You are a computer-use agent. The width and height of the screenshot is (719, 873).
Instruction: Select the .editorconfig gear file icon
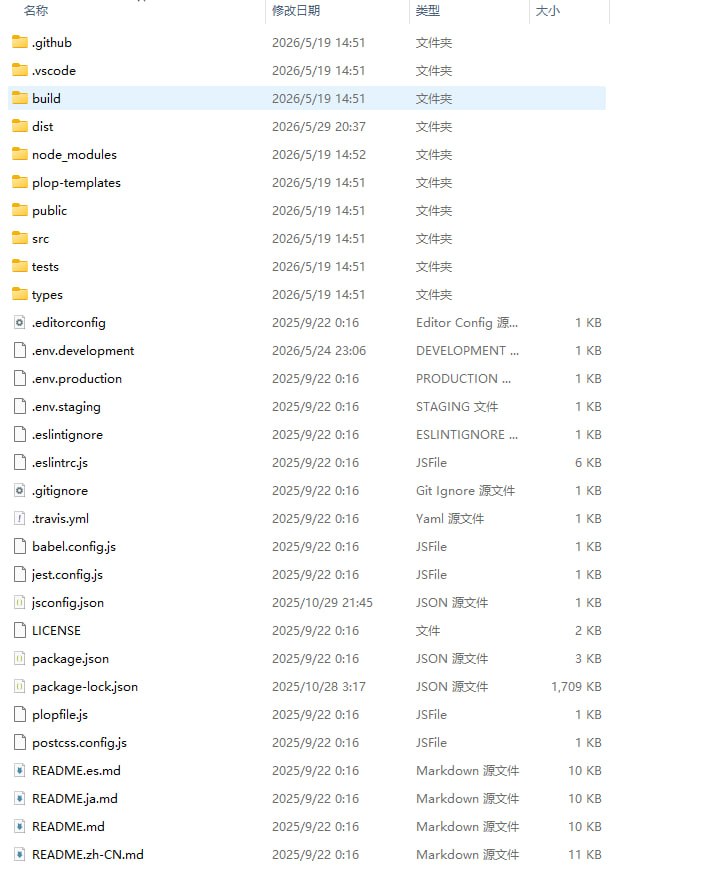(x=19, y=322)
